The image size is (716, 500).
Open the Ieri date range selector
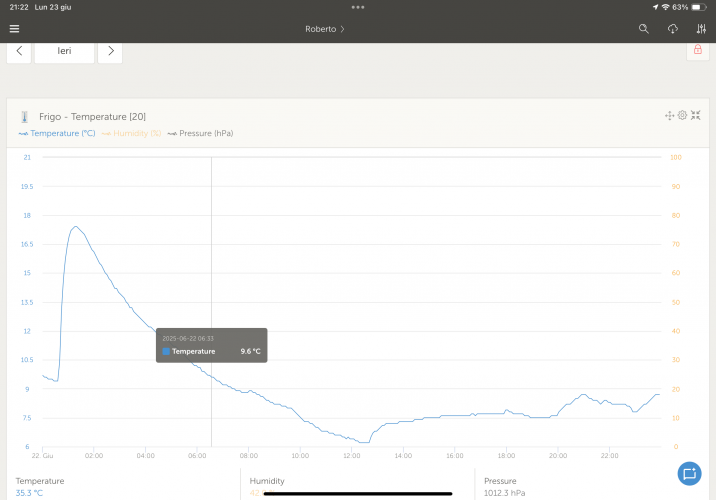click(x=64, y=50)
